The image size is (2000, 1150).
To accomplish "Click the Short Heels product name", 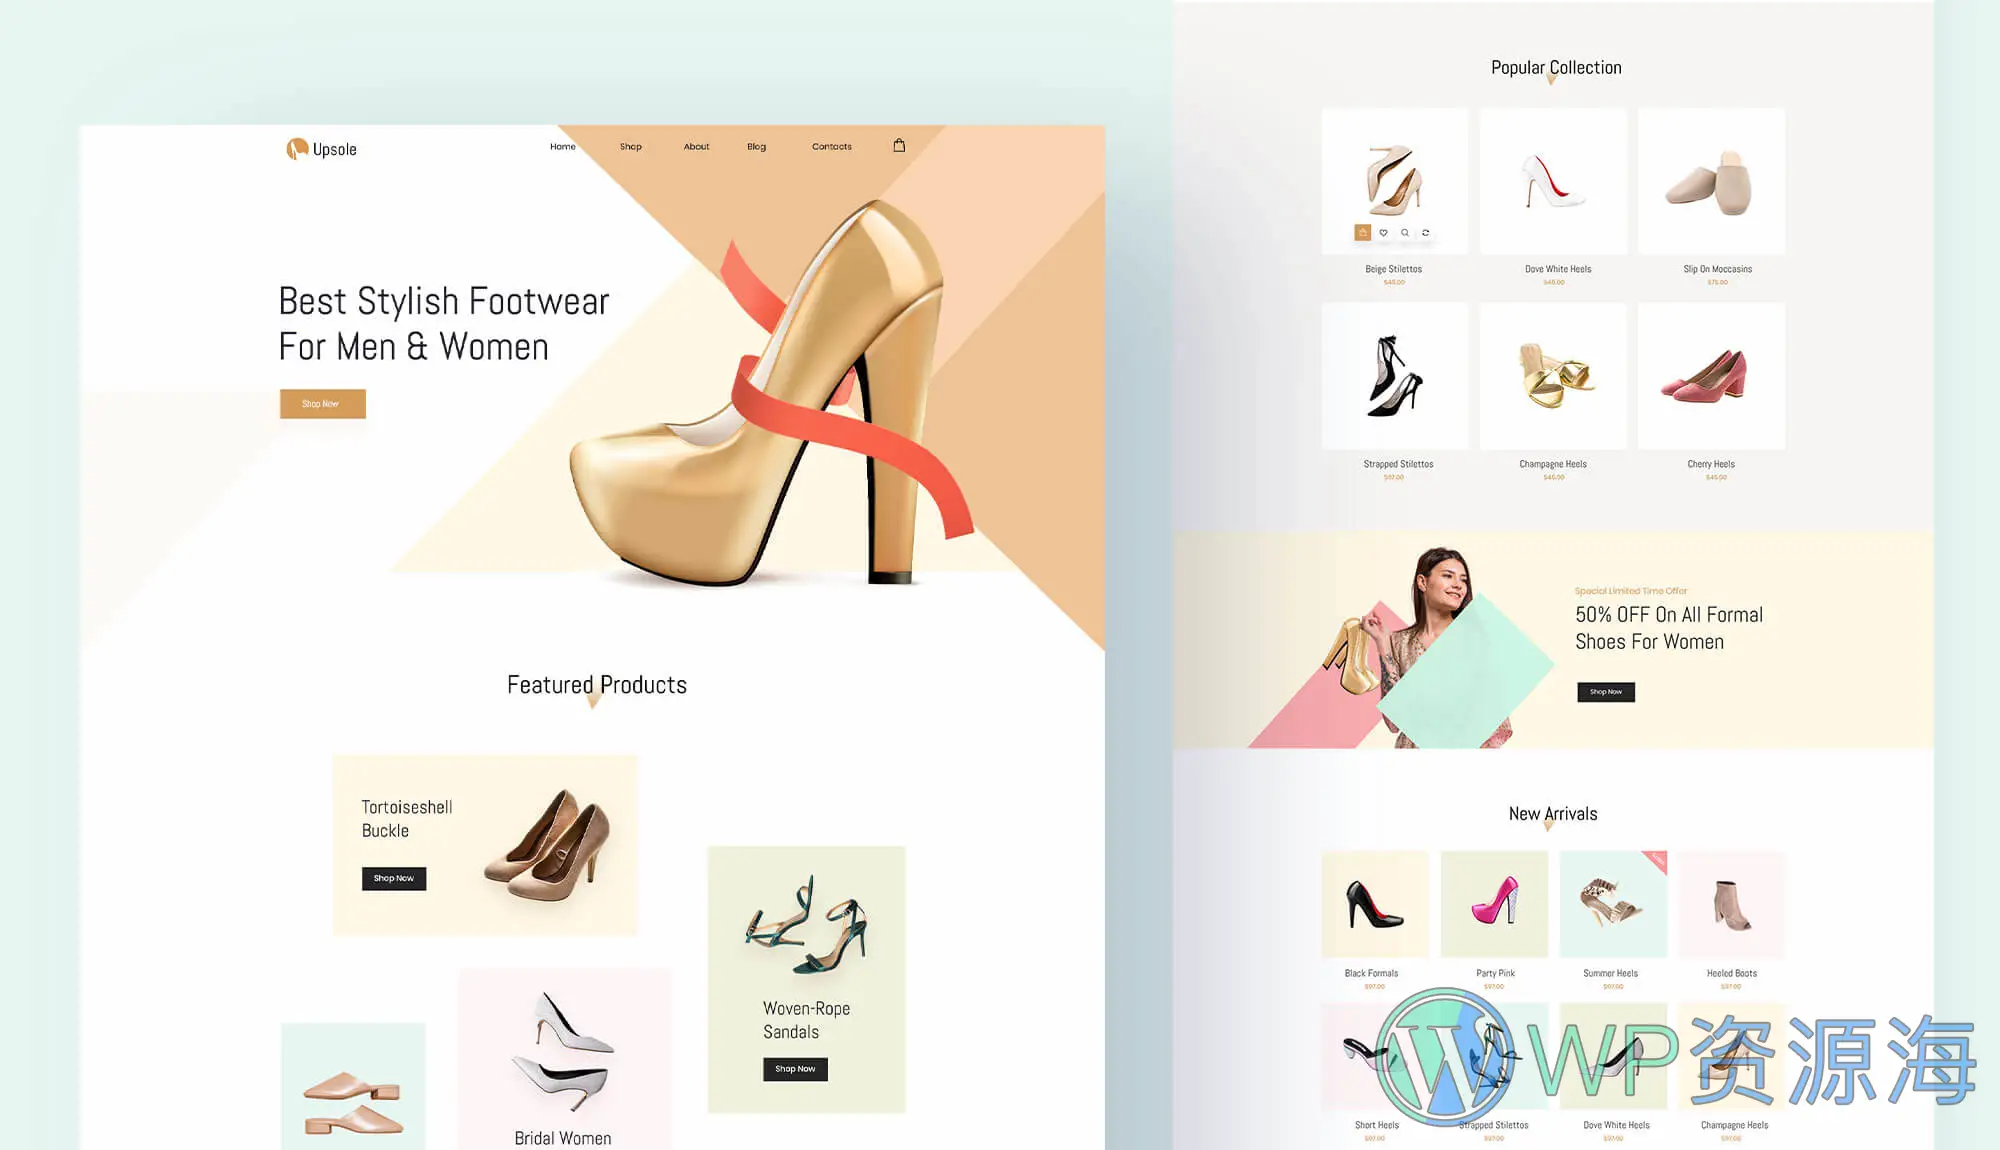I will (1376, 1125).
